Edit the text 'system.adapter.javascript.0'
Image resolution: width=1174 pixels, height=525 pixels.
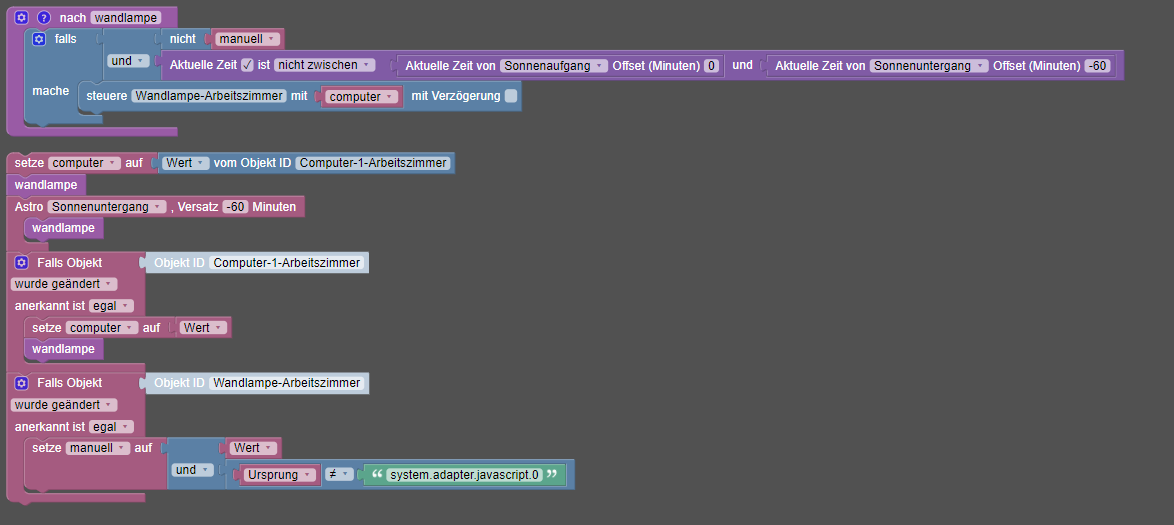pyautogui.click(x=464, y=474)
